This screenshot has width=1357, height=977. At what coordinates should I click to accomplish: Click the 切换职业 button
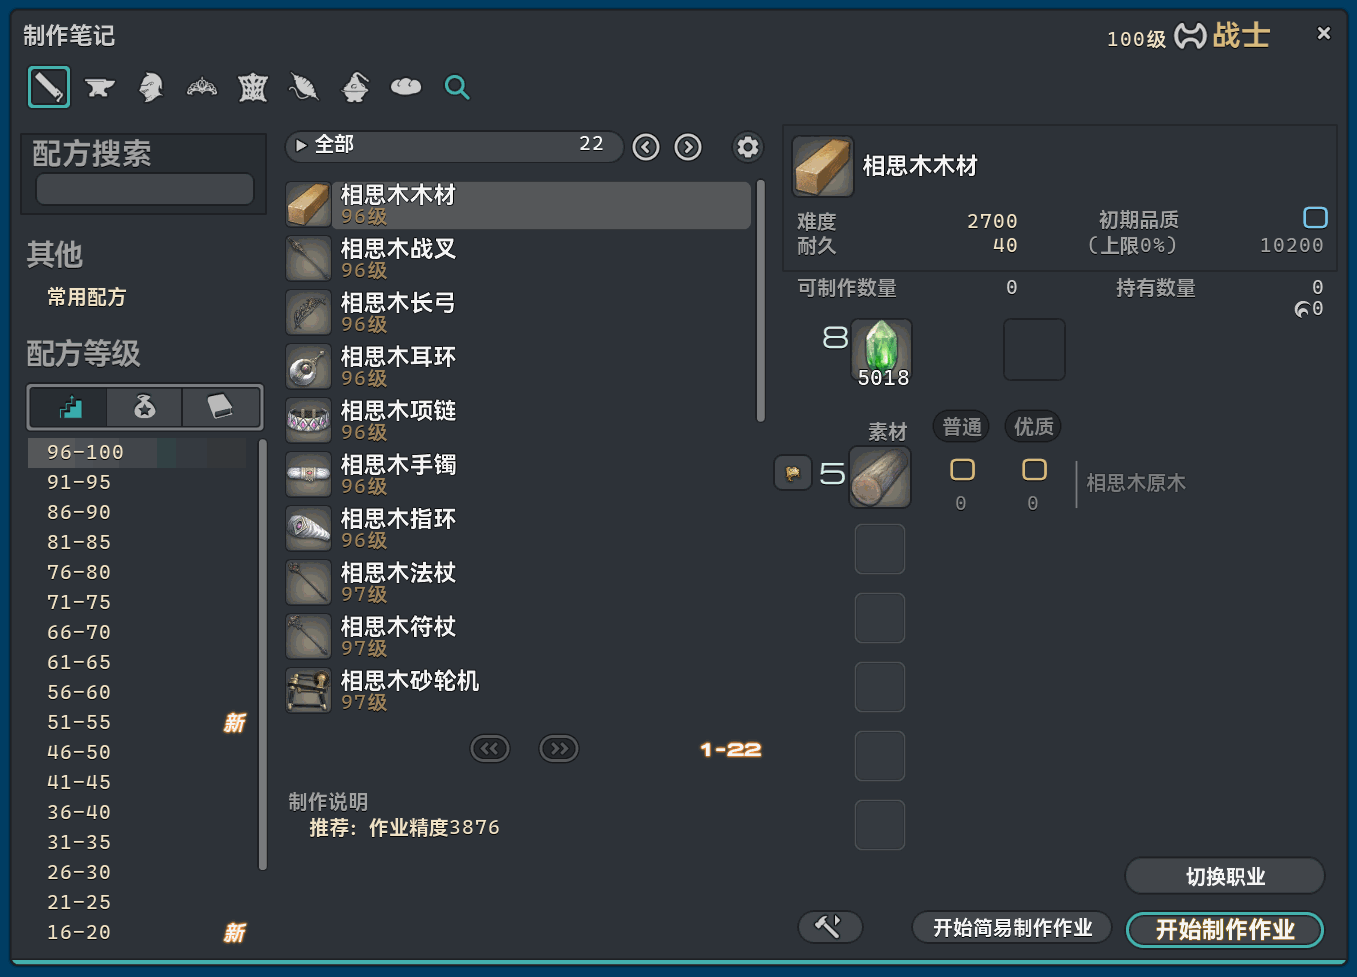click(x=1224, y=876)
